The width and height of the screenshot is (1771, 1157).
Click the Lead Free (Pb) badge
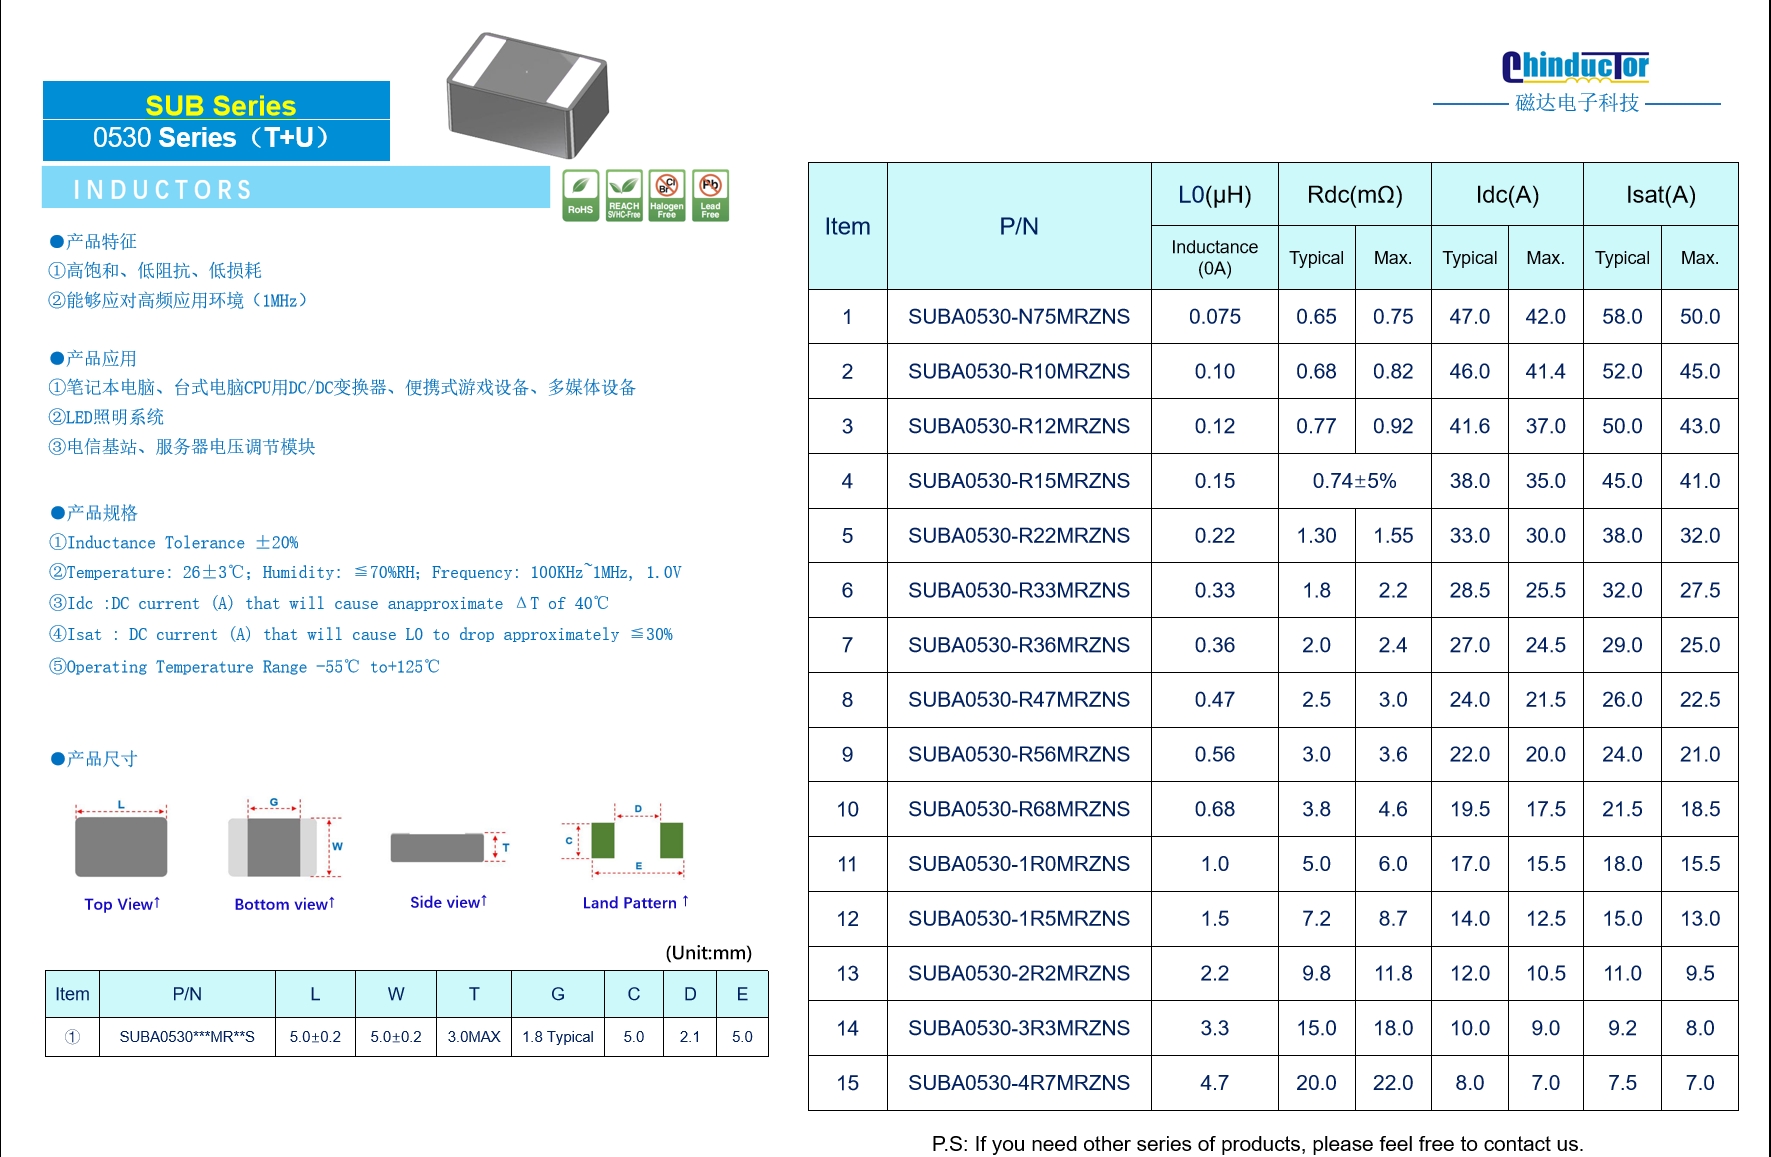click(710, 195)
